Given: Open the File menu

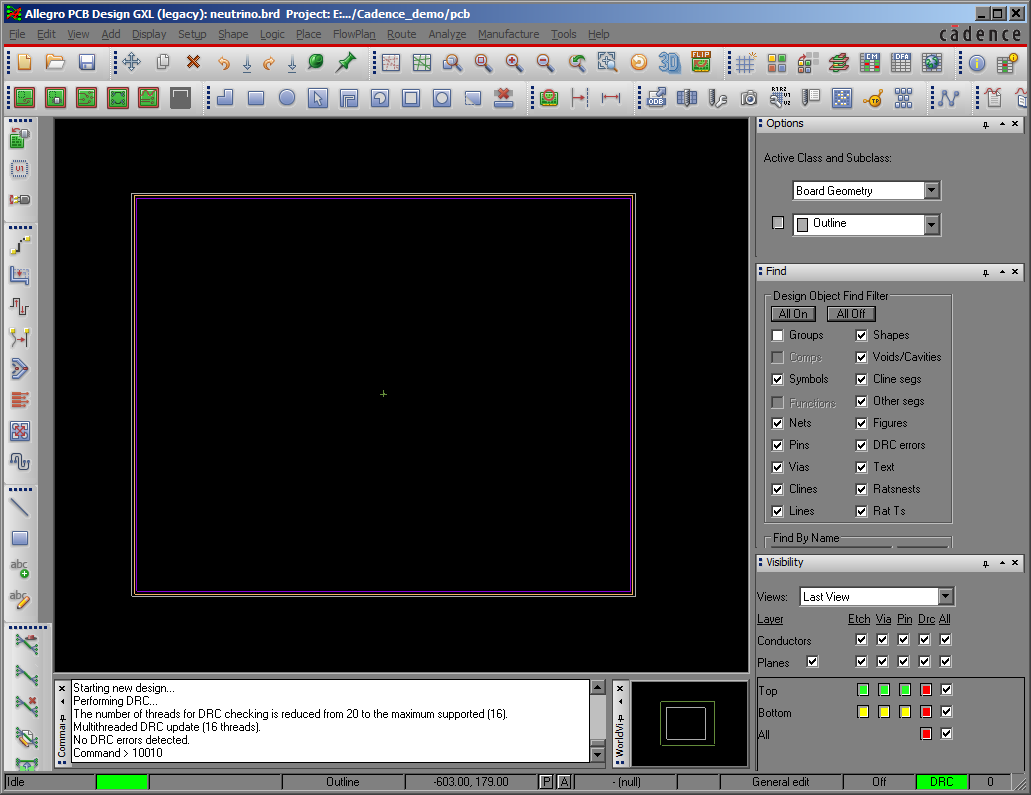Looking at the screenshot, I should click(x=17, y=34).
